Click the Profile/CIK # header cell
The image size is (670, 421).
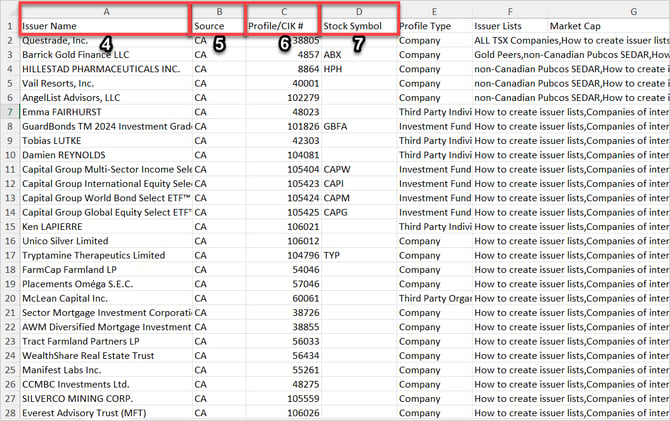point(283,26)
